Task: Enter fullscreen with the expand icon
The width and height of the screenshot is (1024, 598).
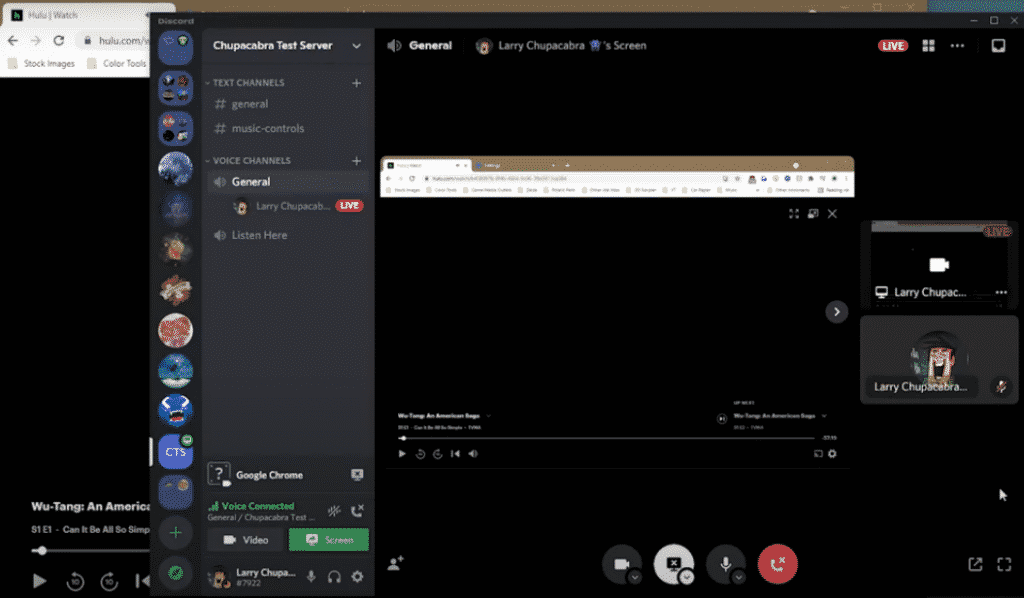Action: point(1003,564)
